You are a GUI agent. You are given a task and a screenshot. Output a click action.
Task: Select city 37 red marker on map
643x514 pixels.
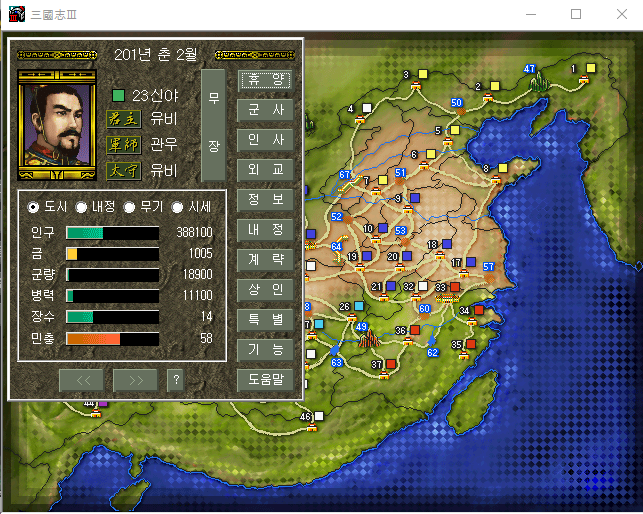[x=391, y=363]
